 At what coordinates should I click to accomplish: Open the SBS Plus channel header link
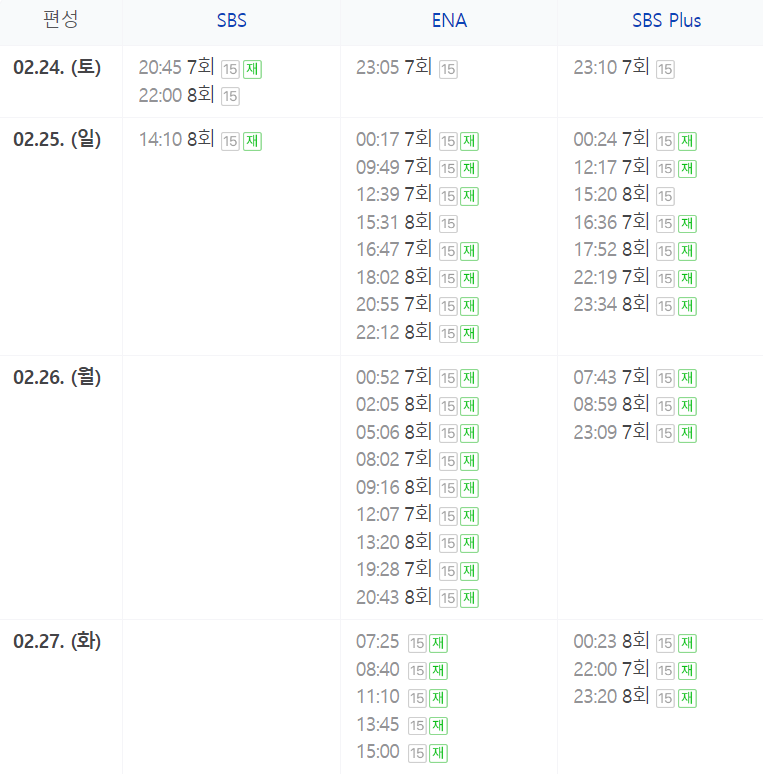(666, 20)
